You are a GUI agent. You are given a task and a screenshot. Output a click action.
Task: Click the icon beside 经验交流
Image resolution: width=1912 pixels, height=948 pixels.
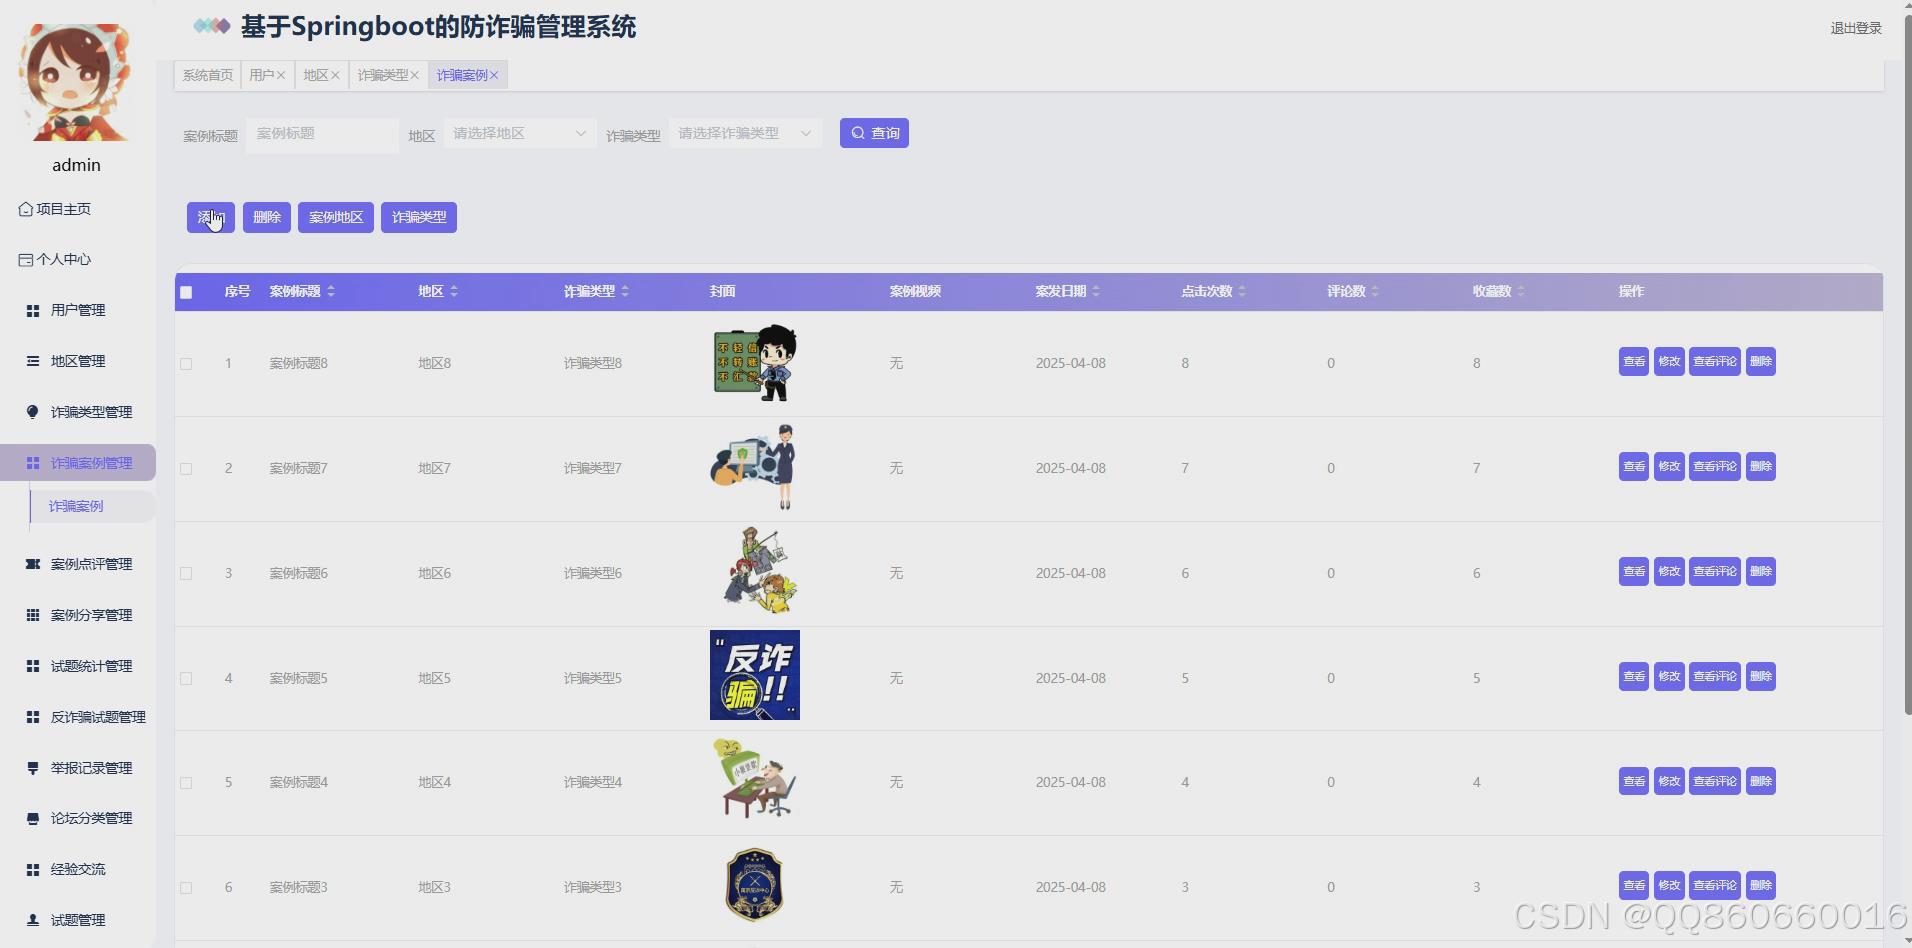(33, 869)
